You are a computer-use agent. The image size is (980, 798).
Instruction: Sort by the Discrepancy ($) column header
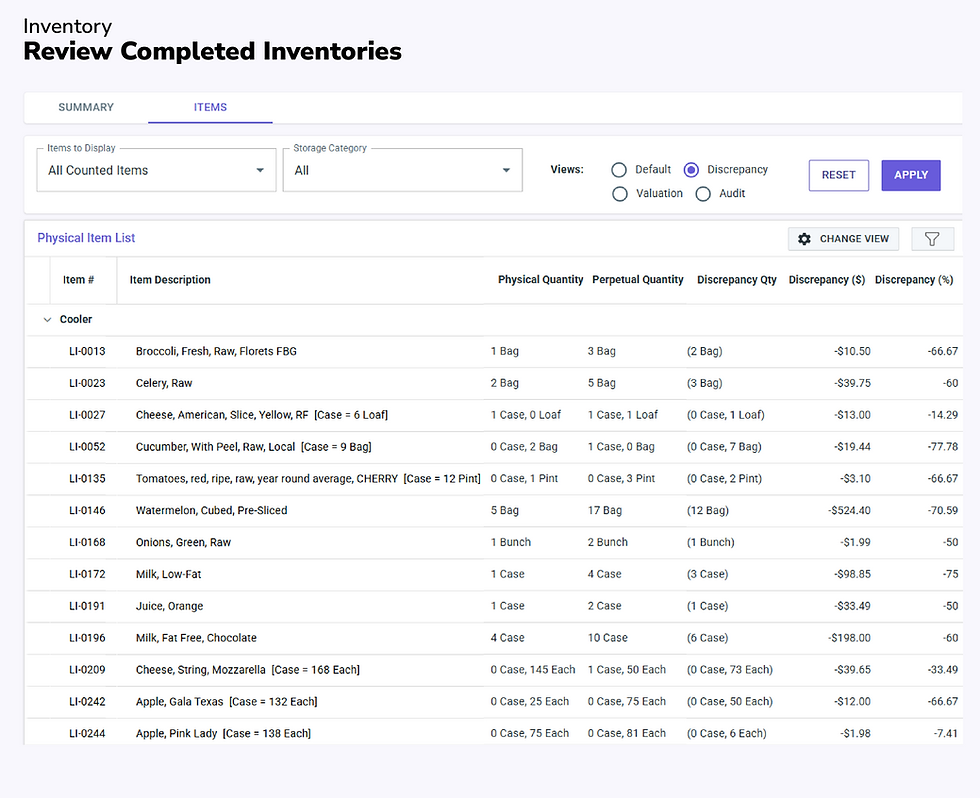point(827,279)
